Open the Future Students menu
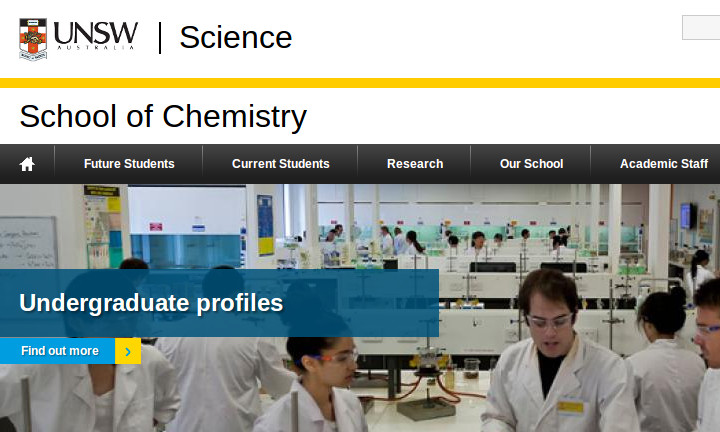This screenshot has width=720, height=432. 129,164
